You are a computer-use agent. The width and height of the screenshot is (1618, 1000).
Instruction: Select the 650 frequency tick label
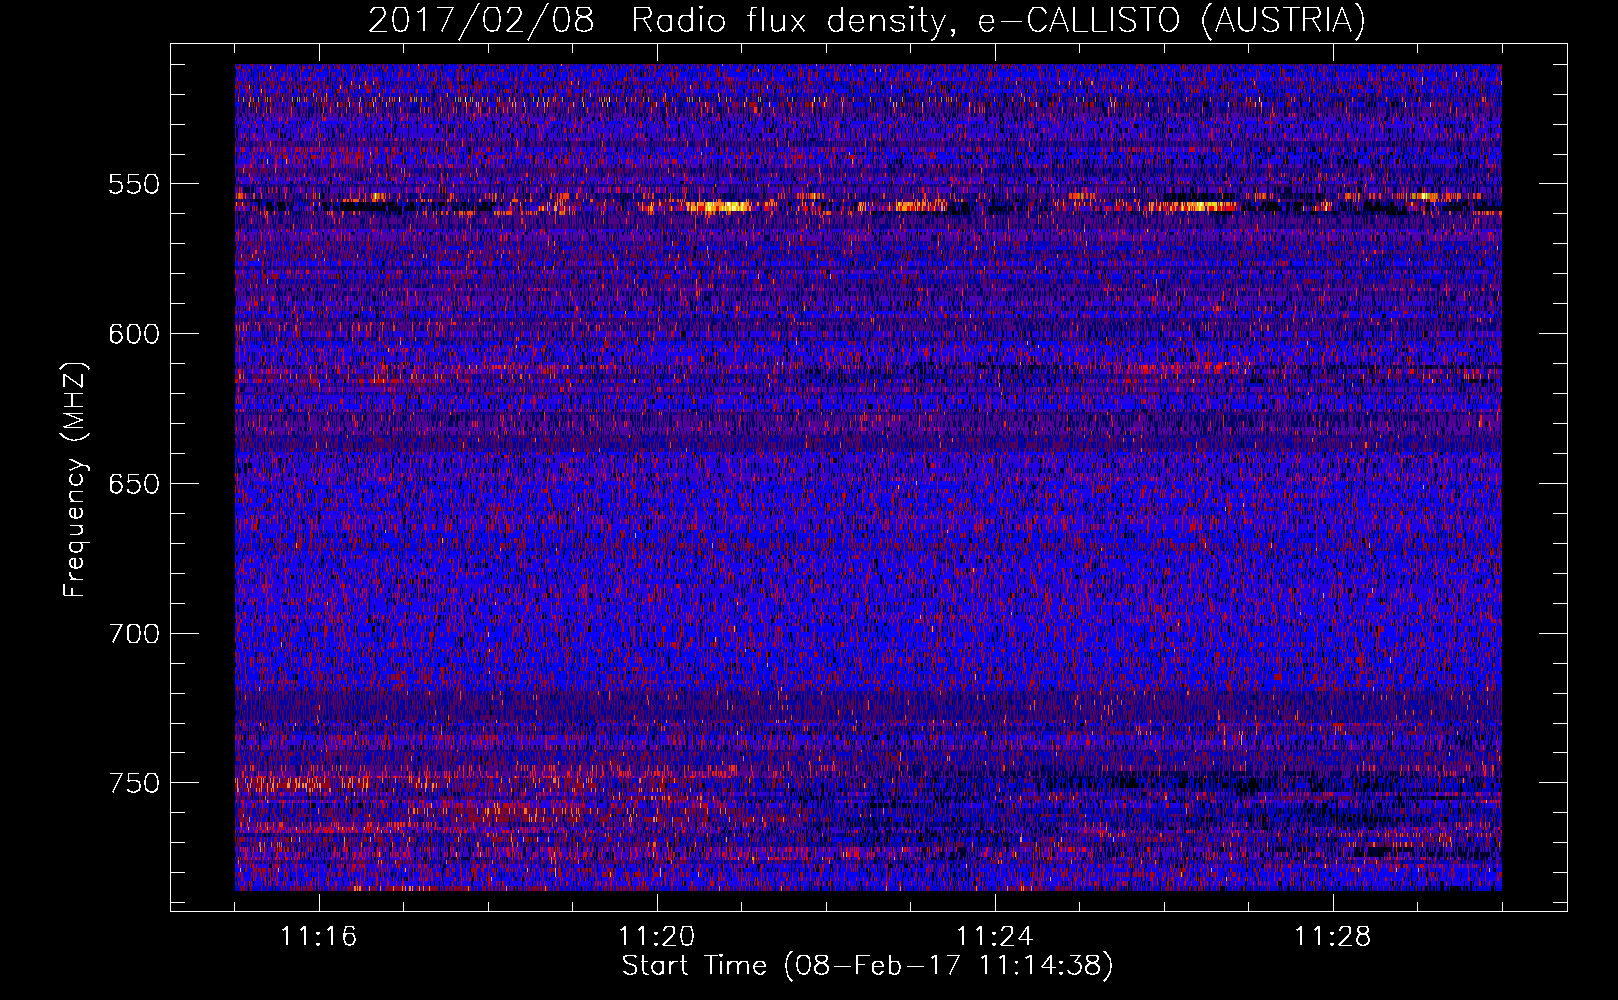click(134, 484)
